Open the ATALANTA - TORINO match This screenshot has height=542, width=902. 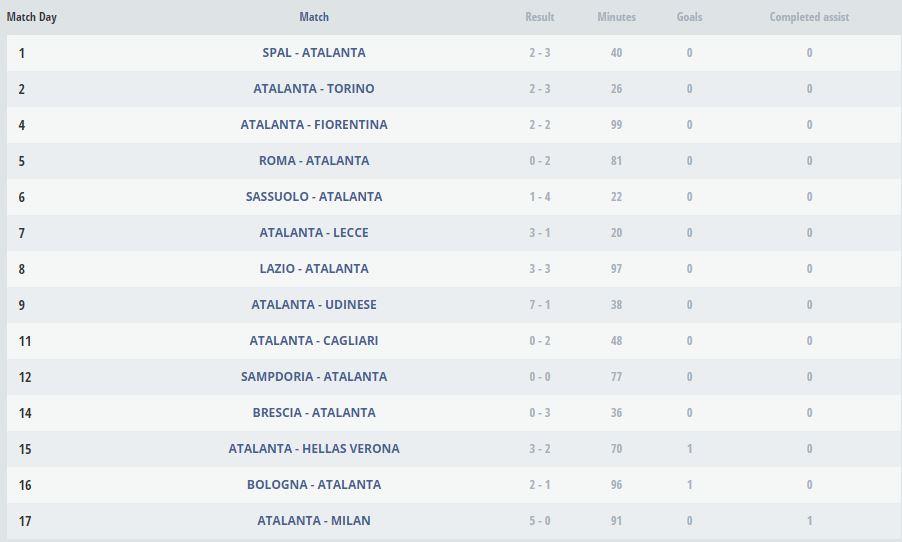(x=314, y=89)
